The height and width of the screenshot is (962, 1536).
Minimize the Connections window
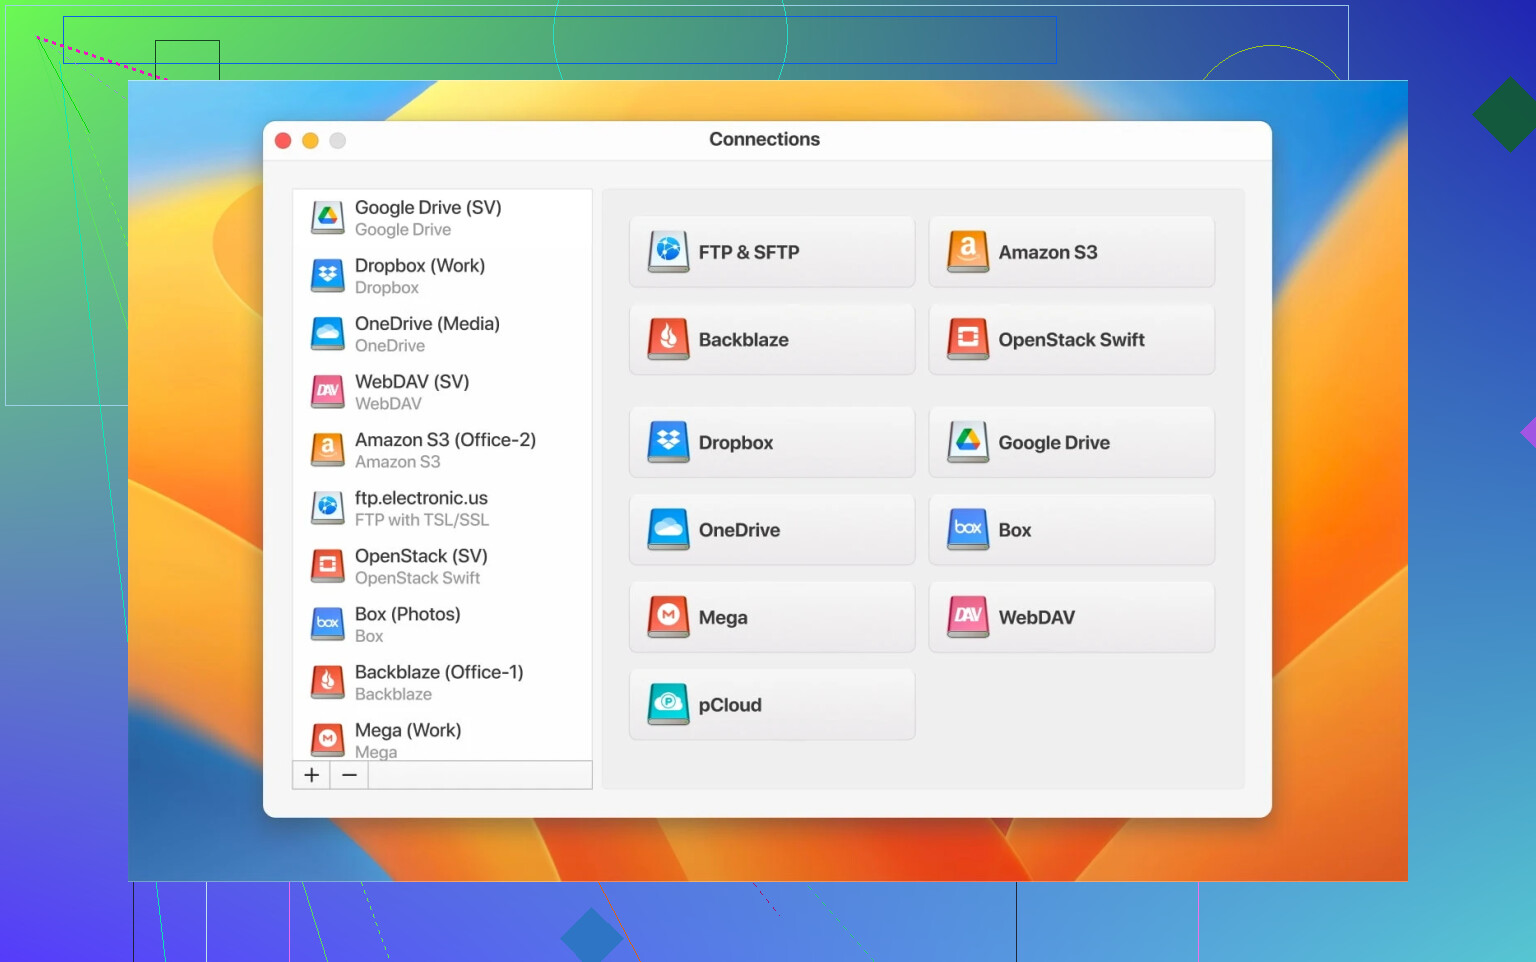310,141
